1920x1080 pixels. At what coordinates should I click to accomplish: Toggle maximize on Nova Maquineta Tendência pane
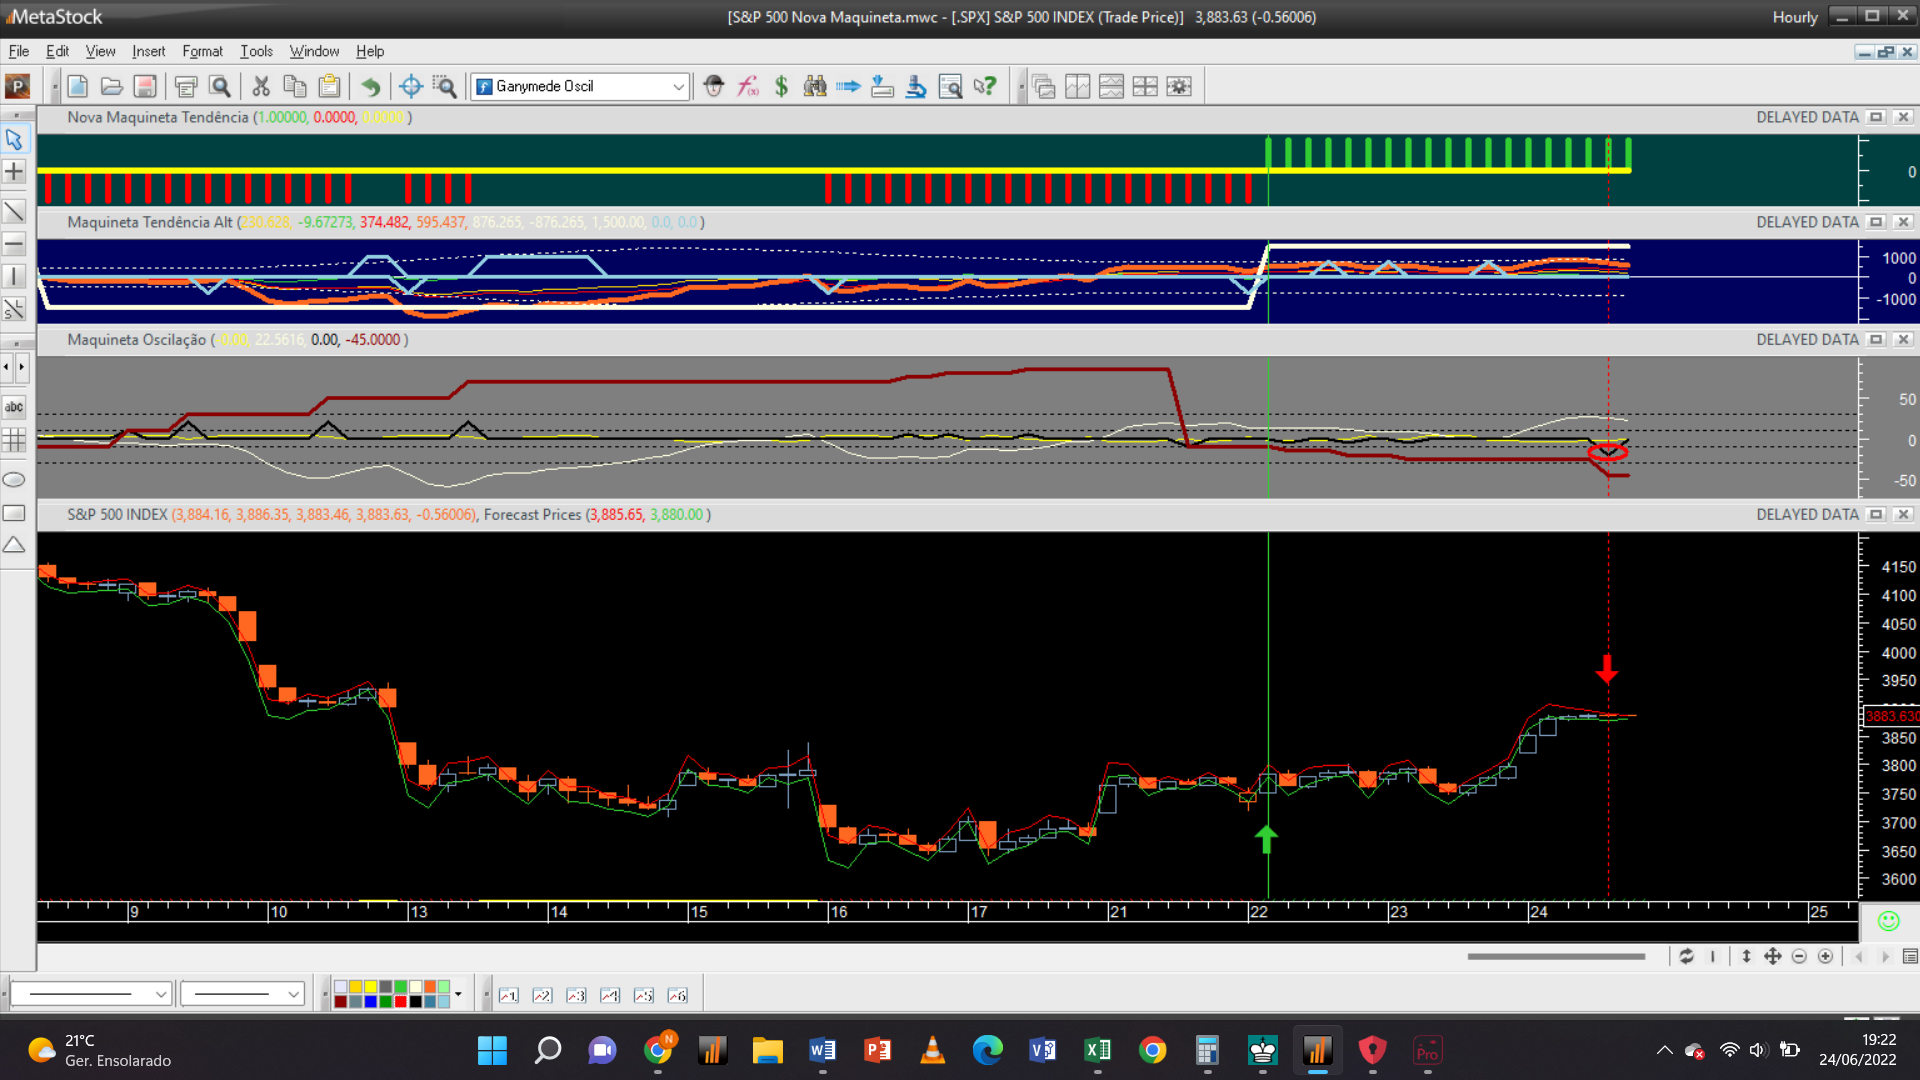1876,117
